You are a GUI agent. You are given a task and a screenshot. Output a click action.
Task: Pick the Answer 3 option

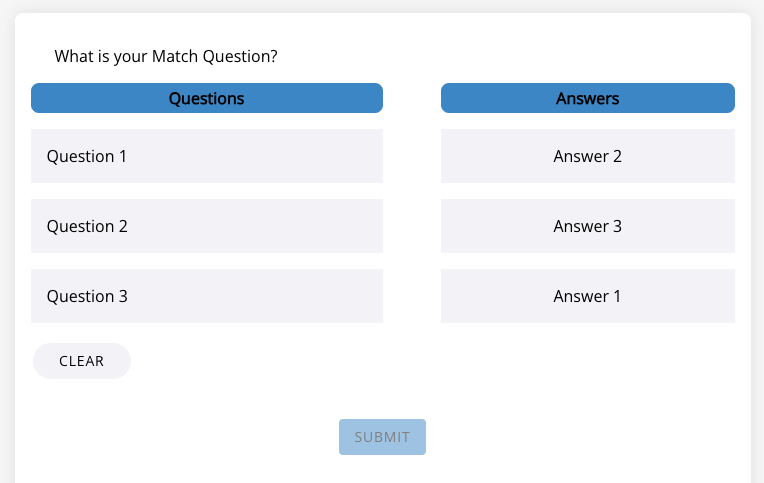[587, 226]
